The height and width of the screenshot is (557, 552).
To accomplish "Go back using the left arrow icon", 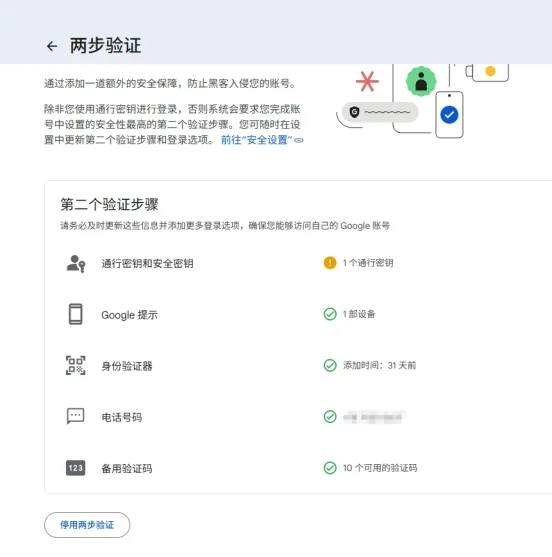I will (x=52, y=46).
